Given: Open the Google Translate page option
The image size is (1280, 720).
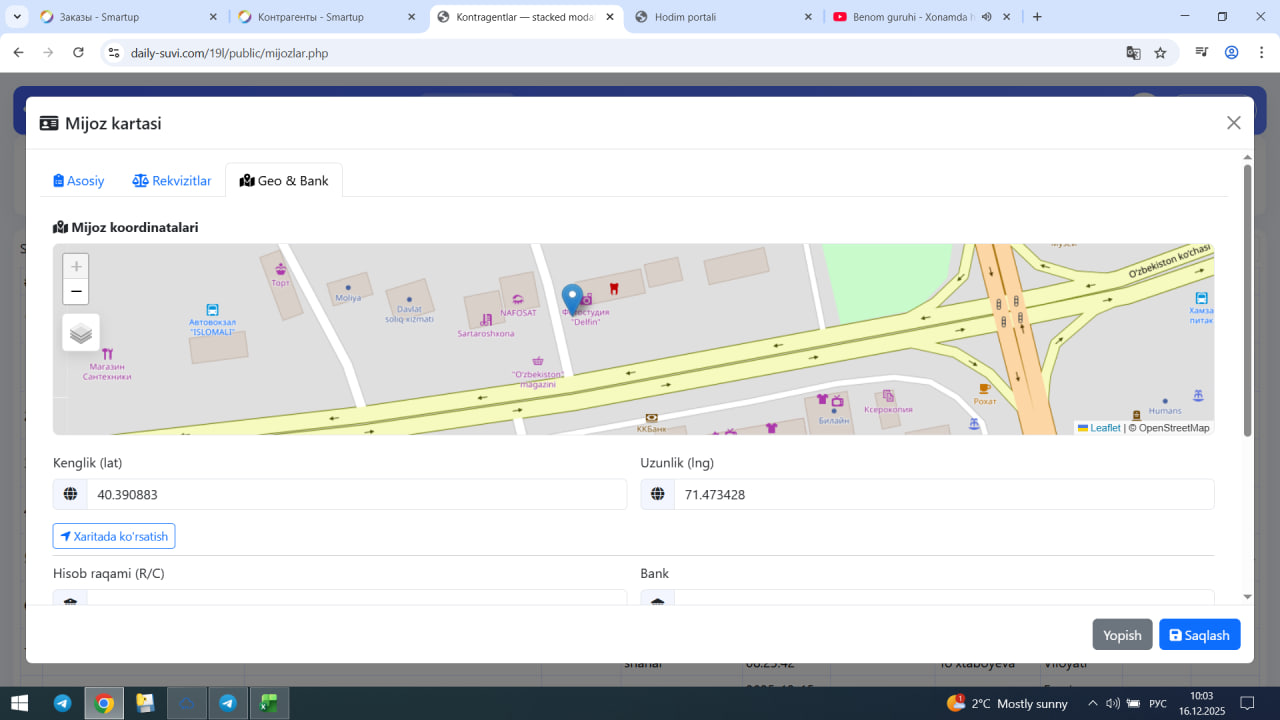Looking at the screenshot, I should [1133, 53].
